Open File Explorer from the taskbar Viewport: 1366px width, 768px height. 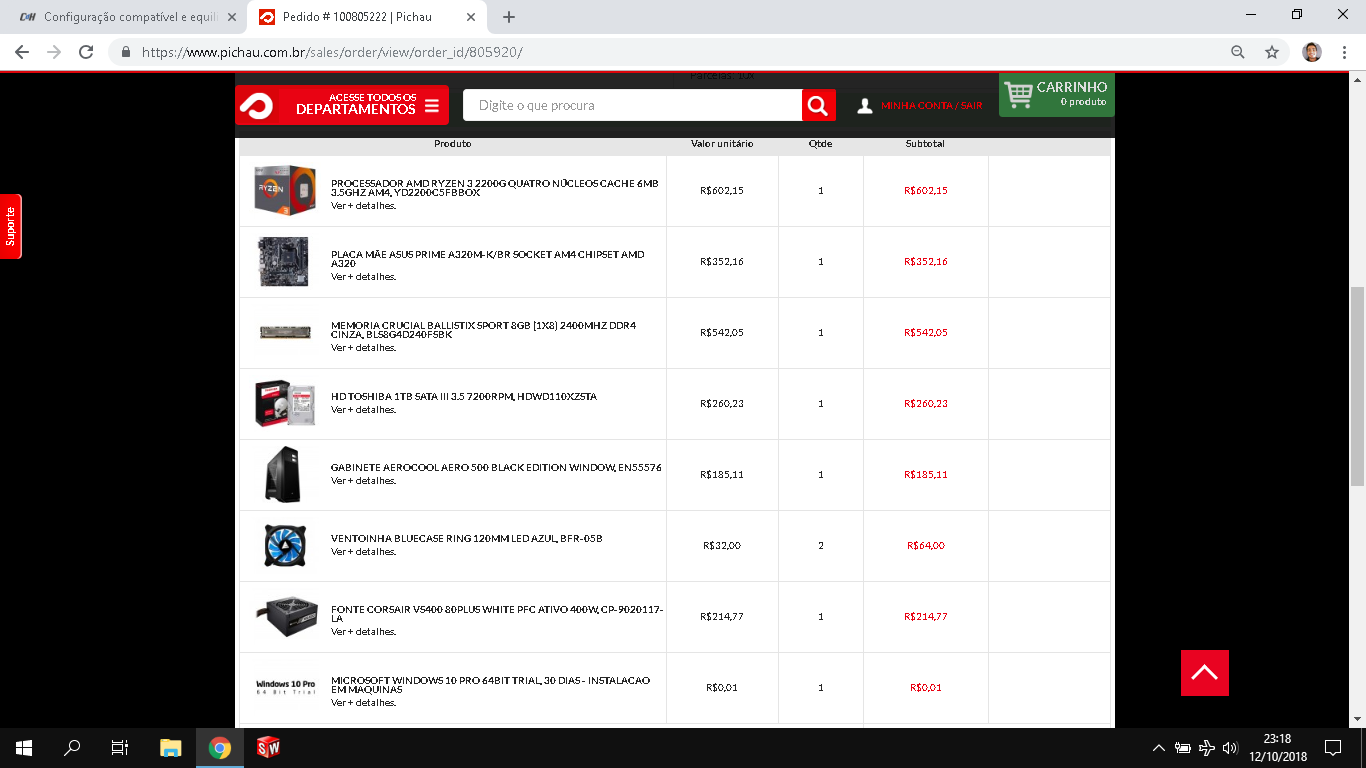[171, 747]
